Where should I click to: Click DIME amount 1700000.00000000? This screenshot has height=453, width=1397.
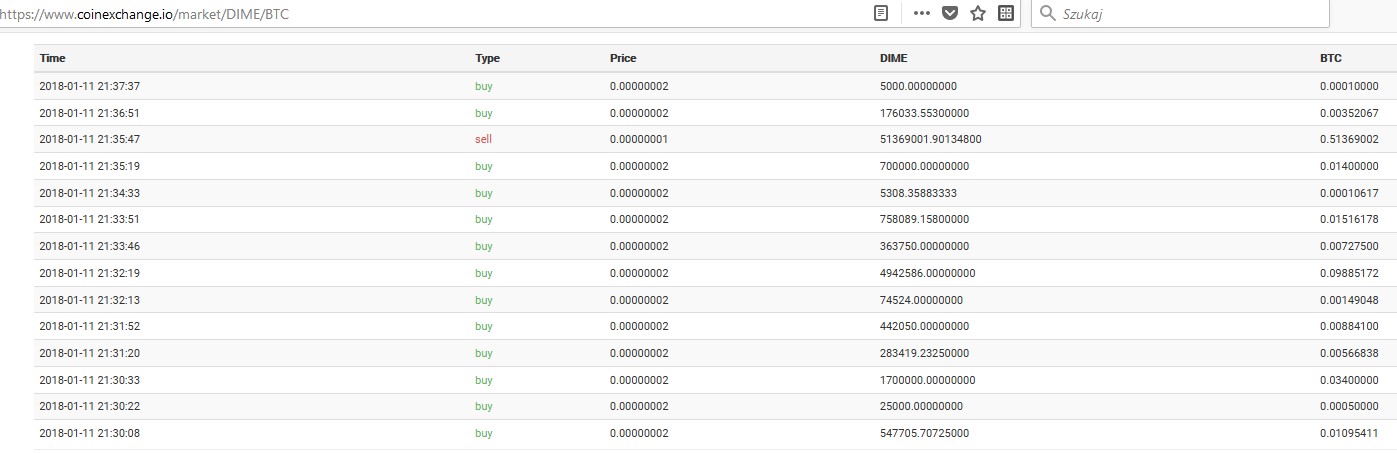tap(927, 380)
